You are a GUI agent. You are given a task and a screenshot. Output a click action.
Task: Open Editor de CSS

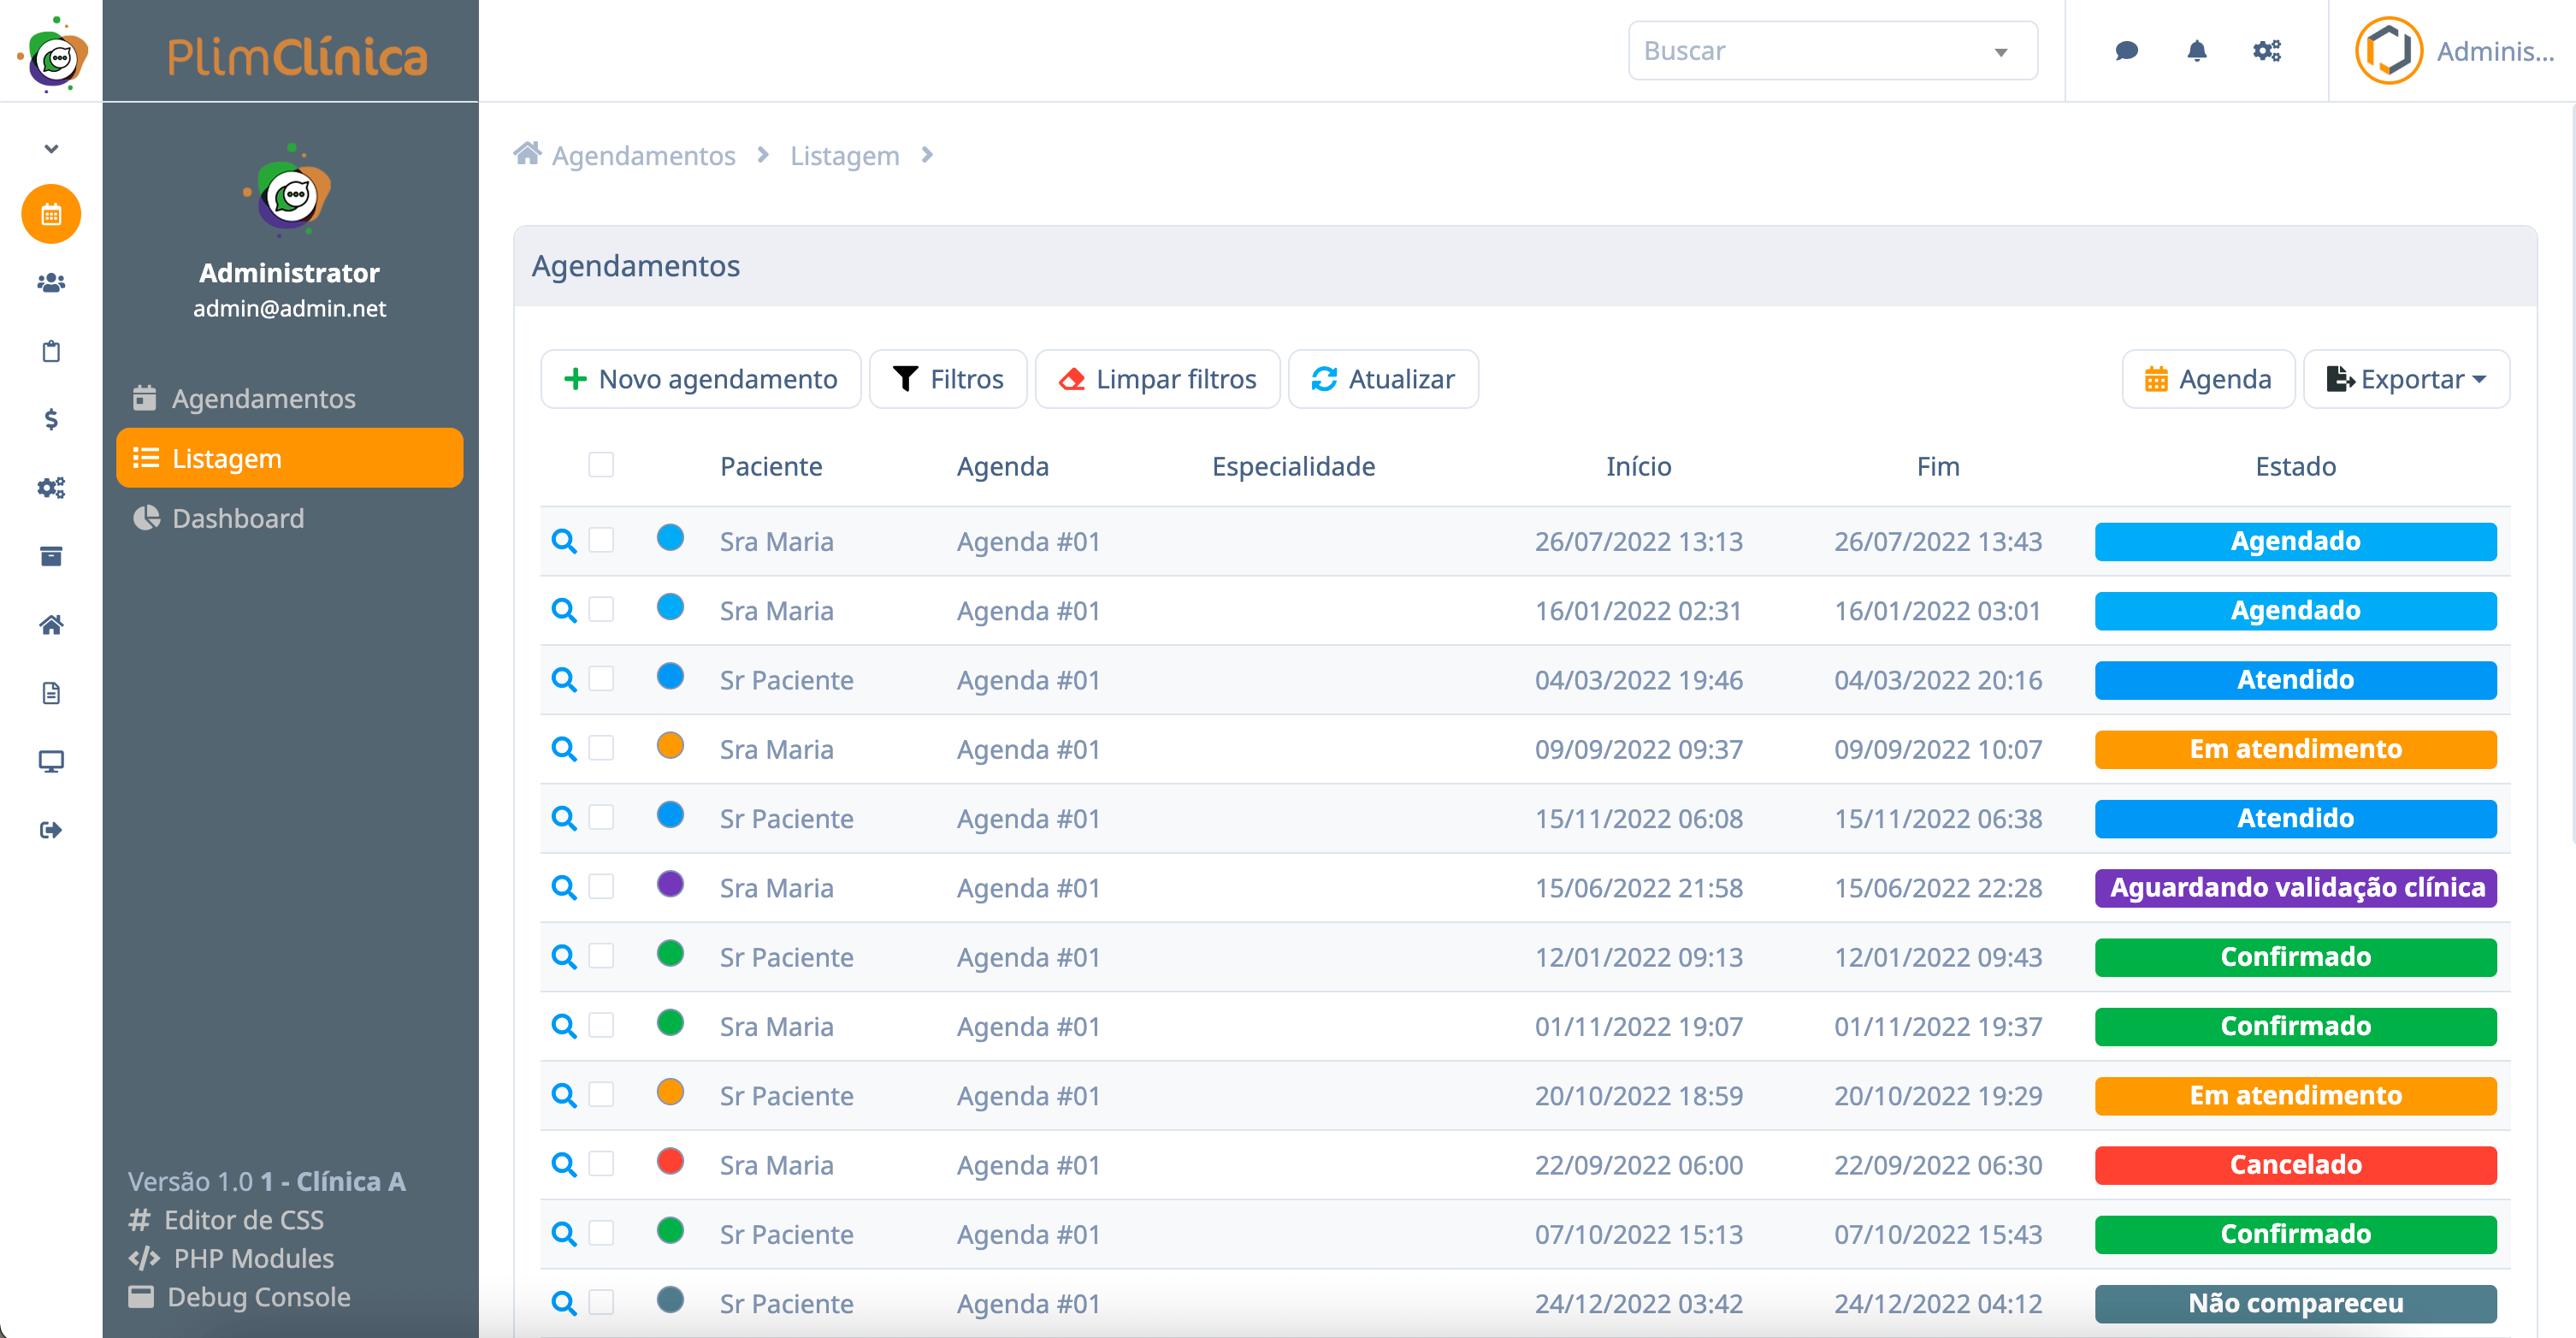coord(227,1220)
